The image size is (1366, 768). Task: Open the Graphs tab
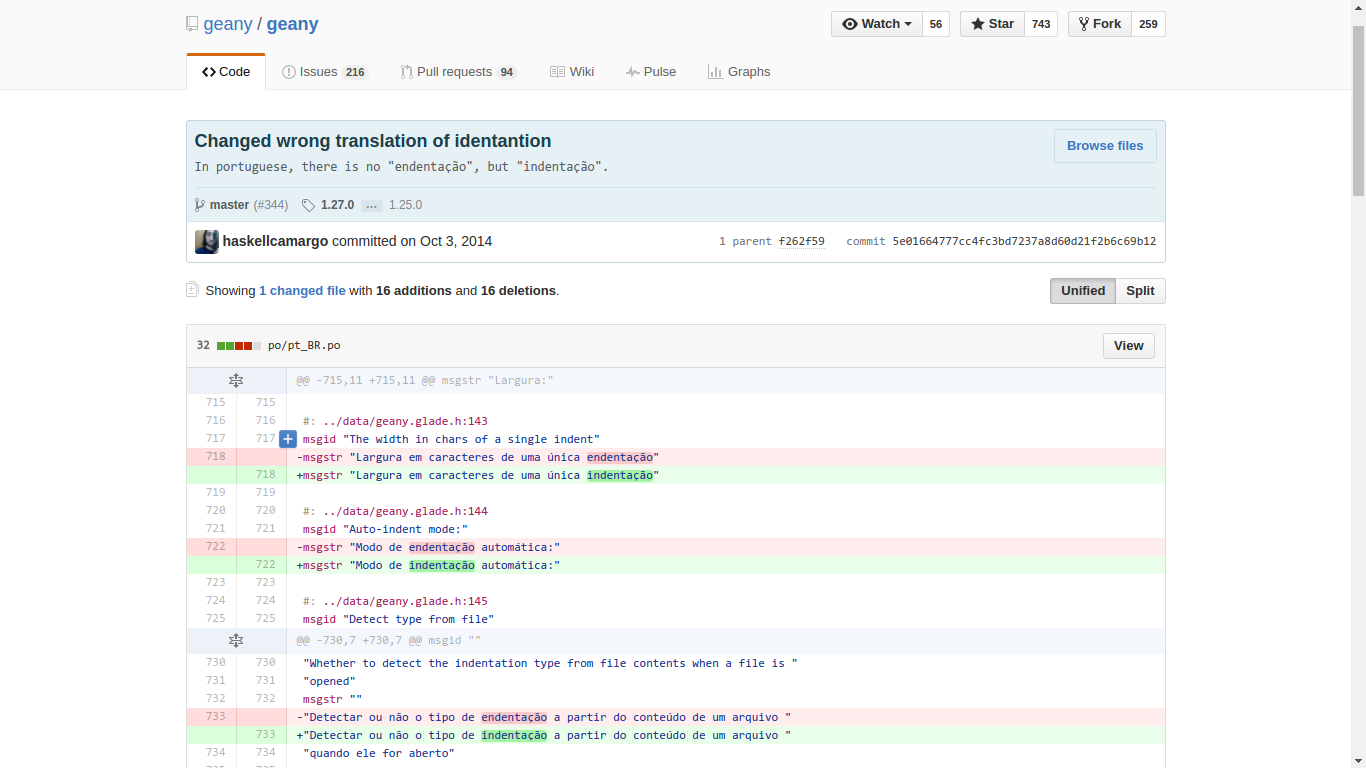click(739, 72)
